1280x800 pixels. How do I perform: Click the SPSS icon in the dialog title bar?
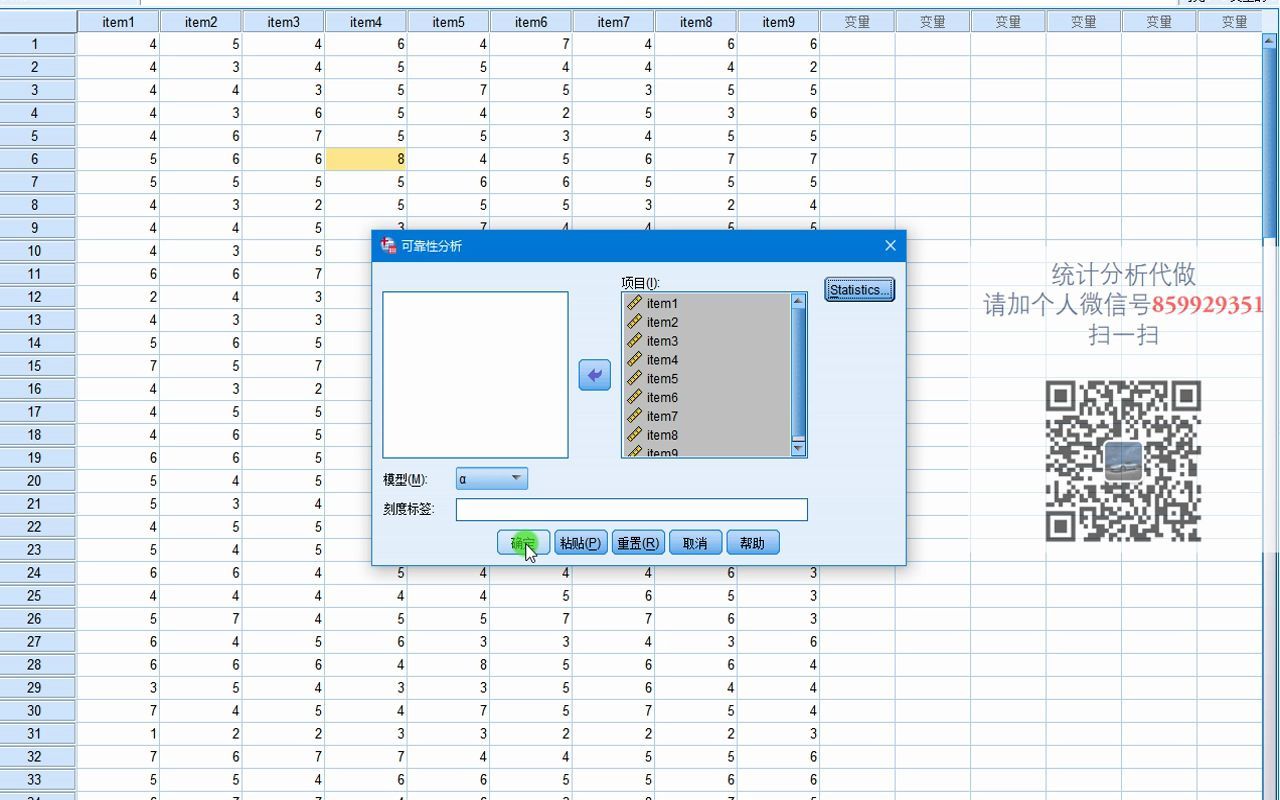389,246
